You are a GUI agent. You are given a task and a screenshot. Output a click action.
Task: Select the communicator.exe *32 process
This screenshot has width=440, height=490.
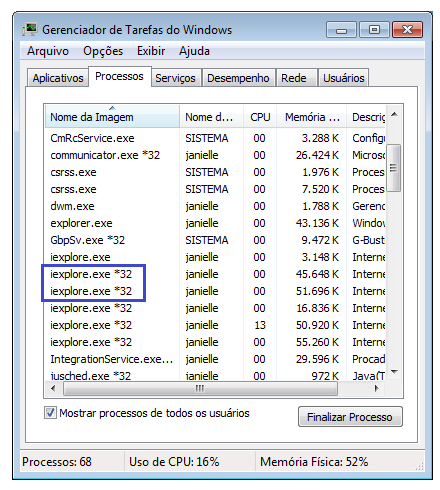pyautogui.click(x=215, y=155)
